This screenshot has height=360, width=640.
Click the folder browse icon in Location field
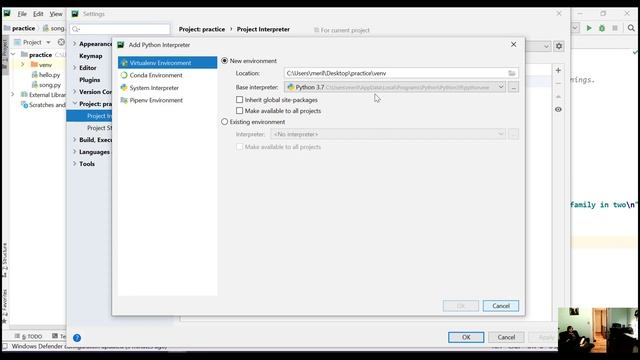pos(512,73)
